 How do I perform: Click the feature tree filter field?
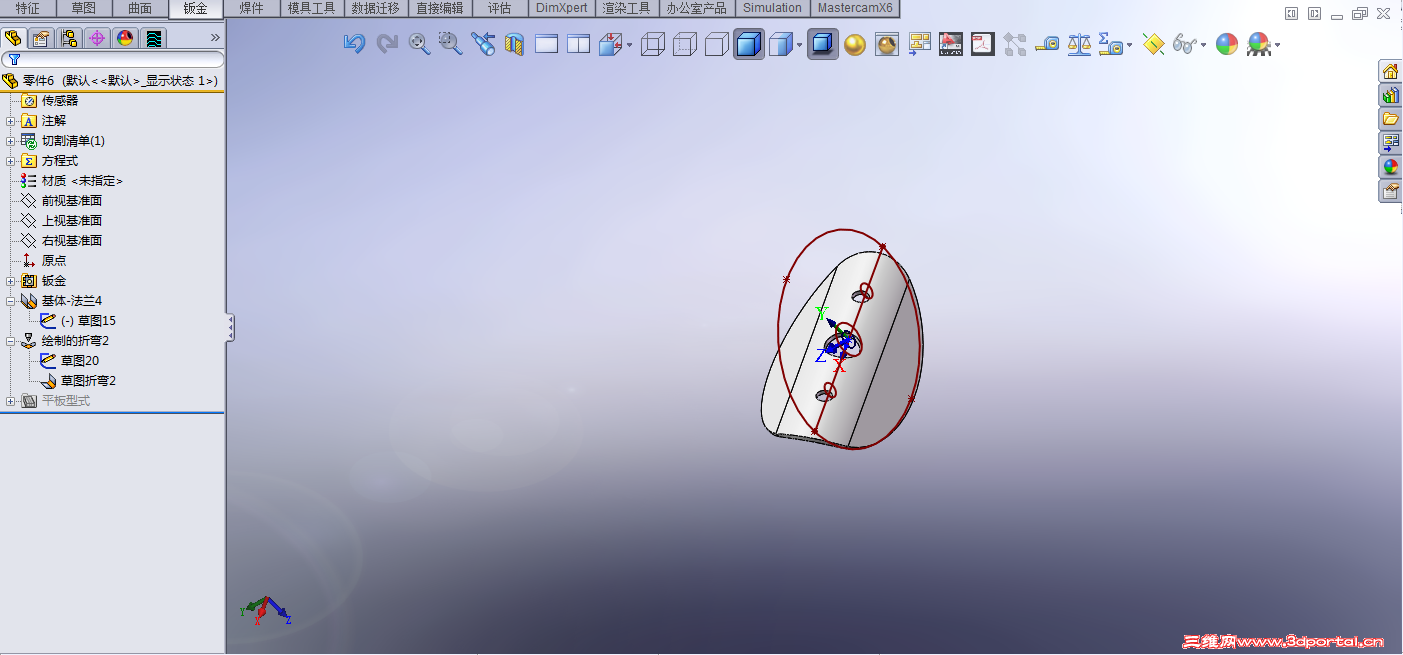112,60
